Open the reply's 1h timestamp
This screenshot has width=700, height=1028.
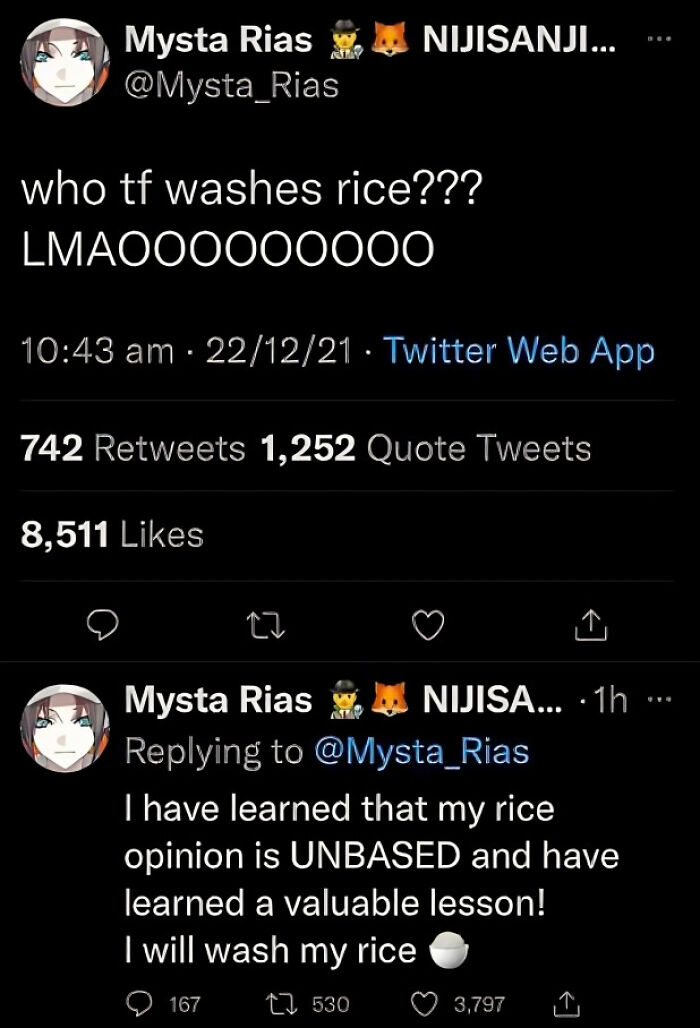point(612,700)
